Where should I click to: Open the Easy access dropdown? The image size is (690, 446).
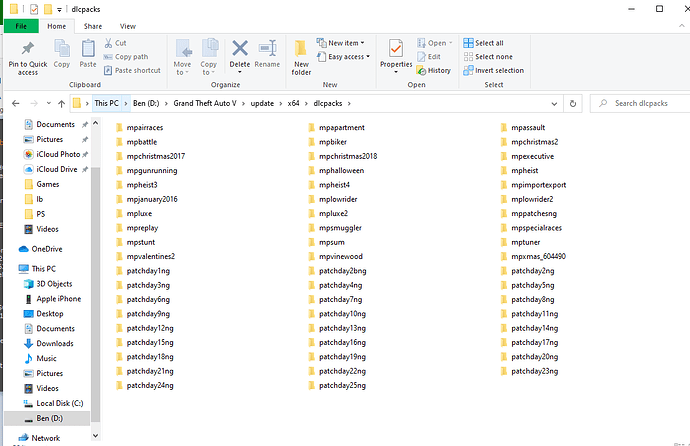(346, 57)
